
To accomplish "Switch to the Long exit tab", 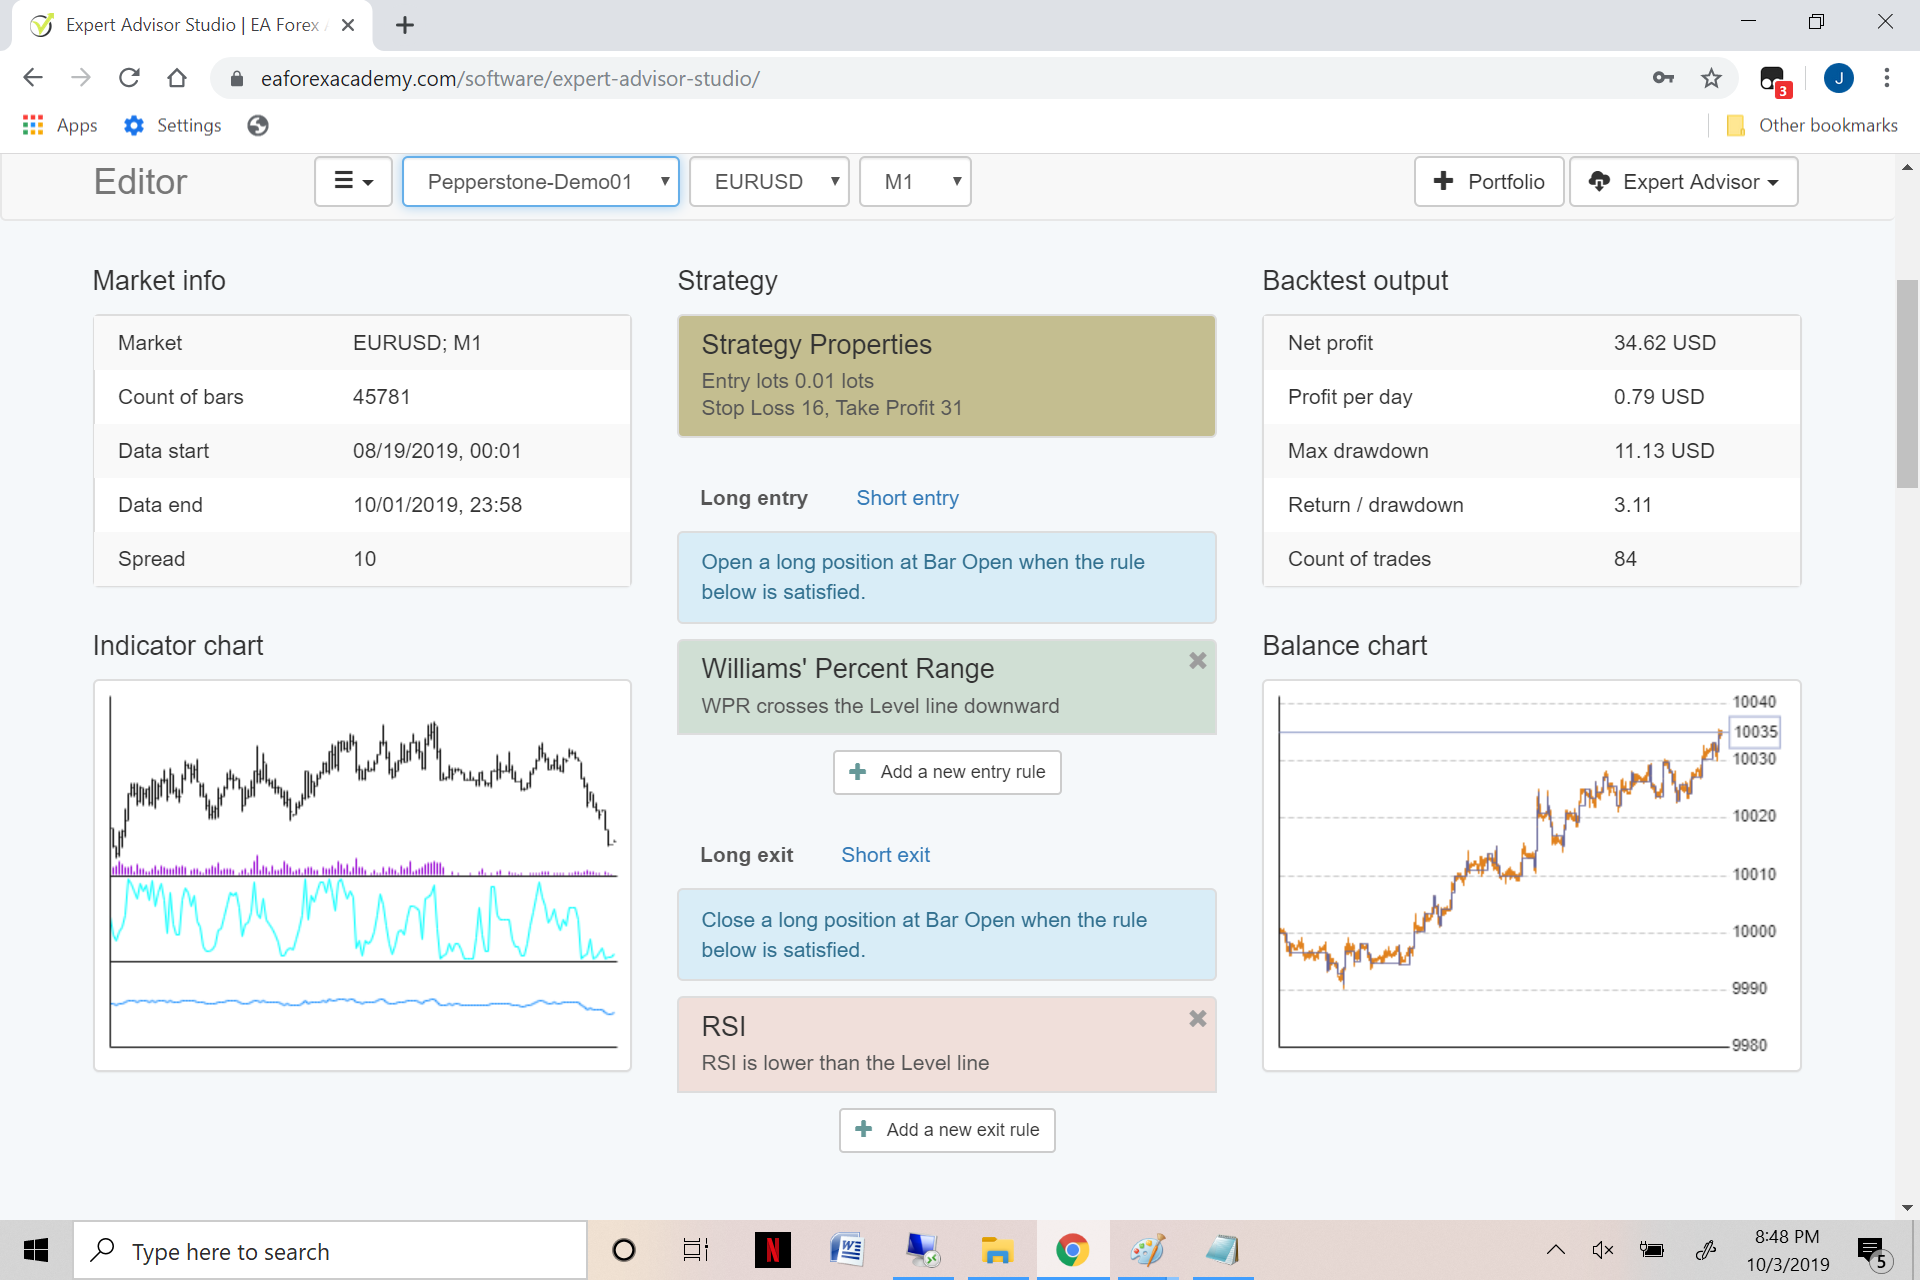I will coord(747,855).
